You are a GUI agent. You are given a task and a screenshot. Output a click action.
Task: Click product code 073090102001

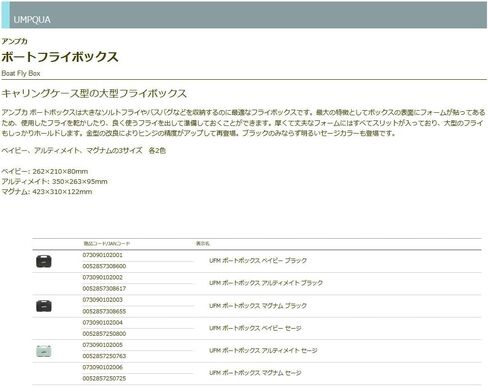[103, 255]
